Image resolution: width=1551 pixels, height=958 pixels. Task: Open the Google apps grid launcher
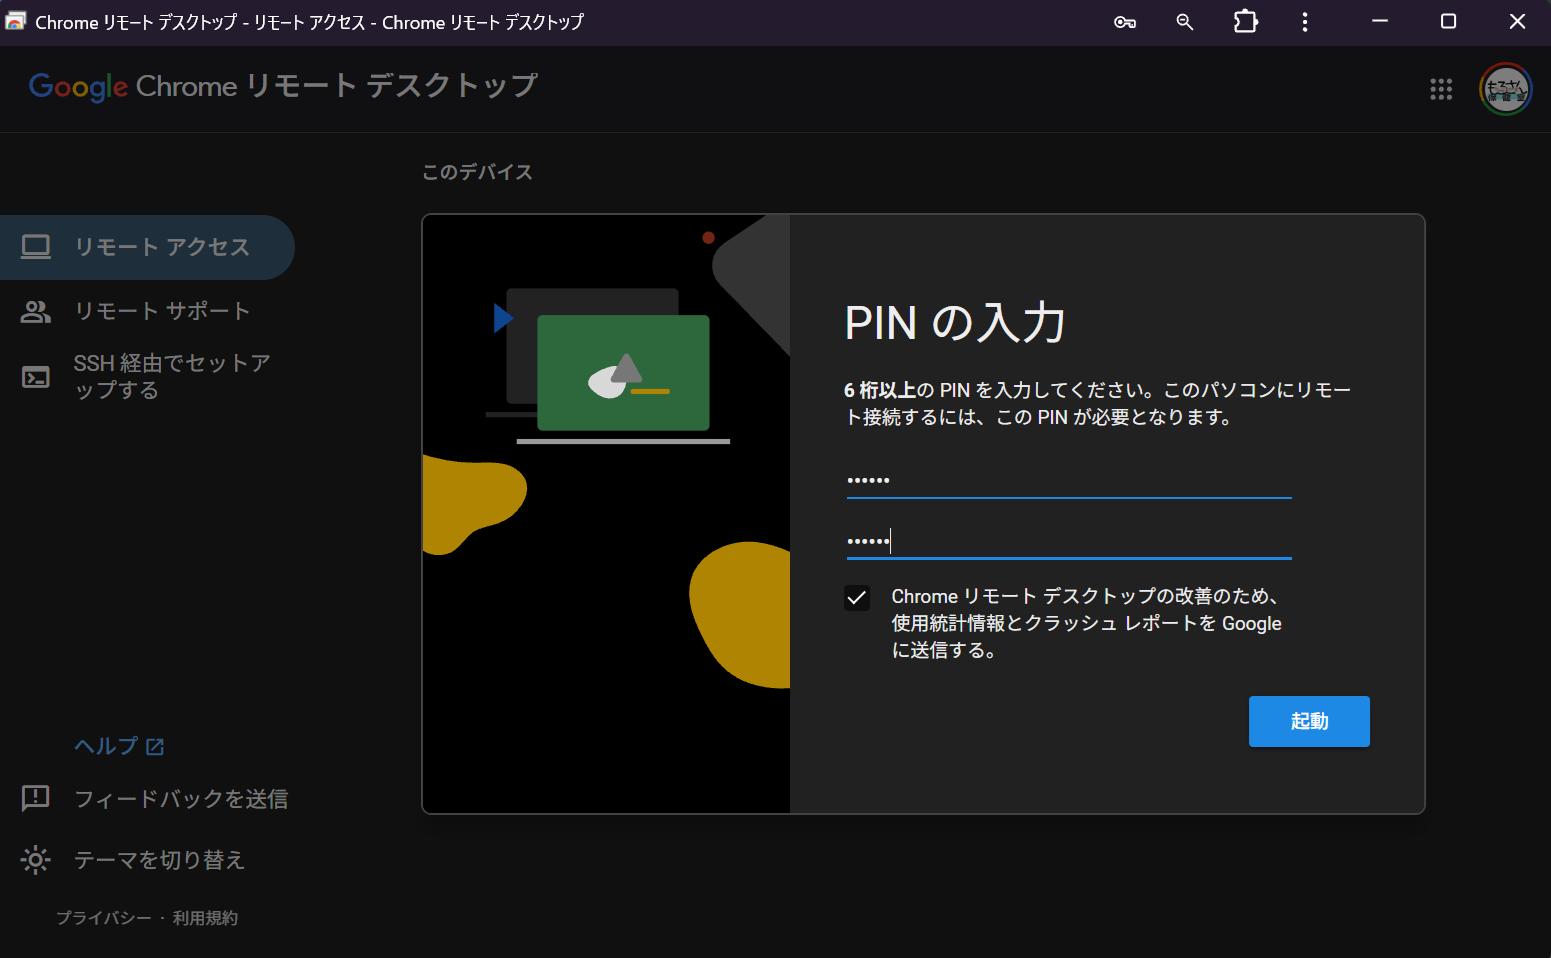point(1440,90)
